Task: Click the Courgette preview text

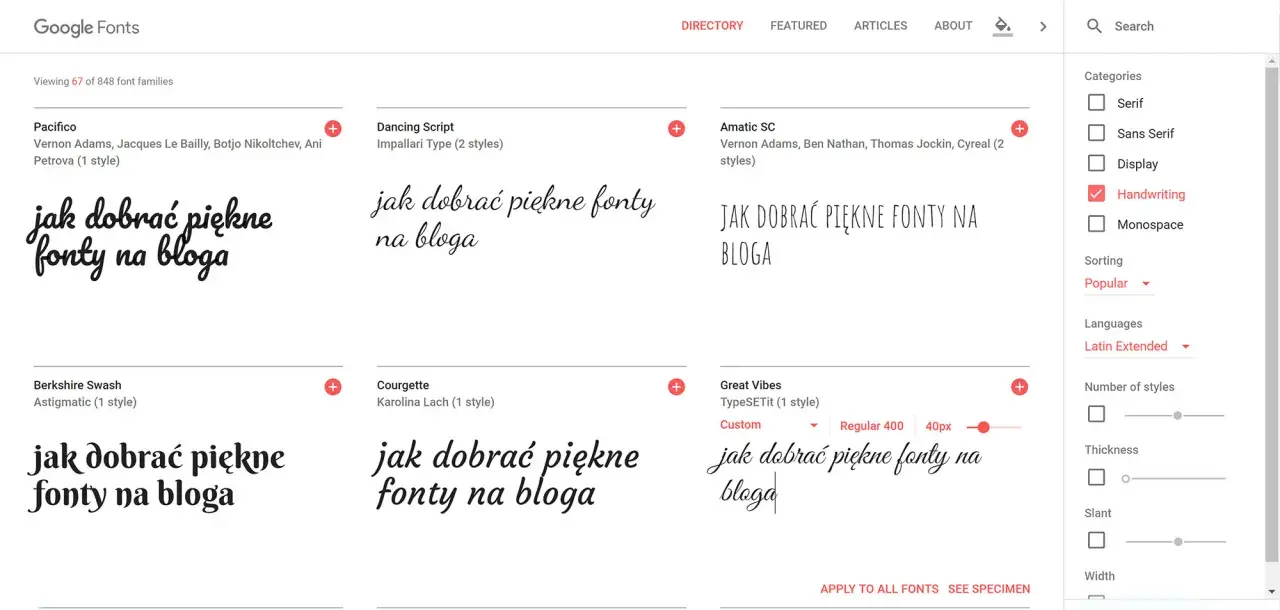Action: coord(507,474)
